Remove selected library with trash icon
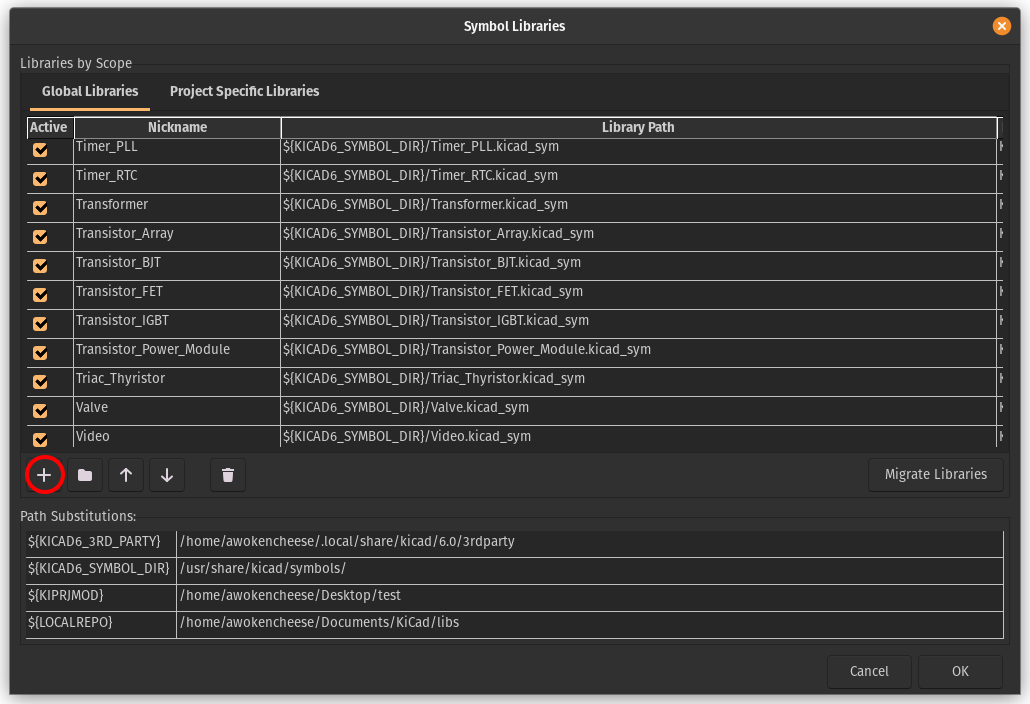 pyautogui.click(x=228, y=475)
